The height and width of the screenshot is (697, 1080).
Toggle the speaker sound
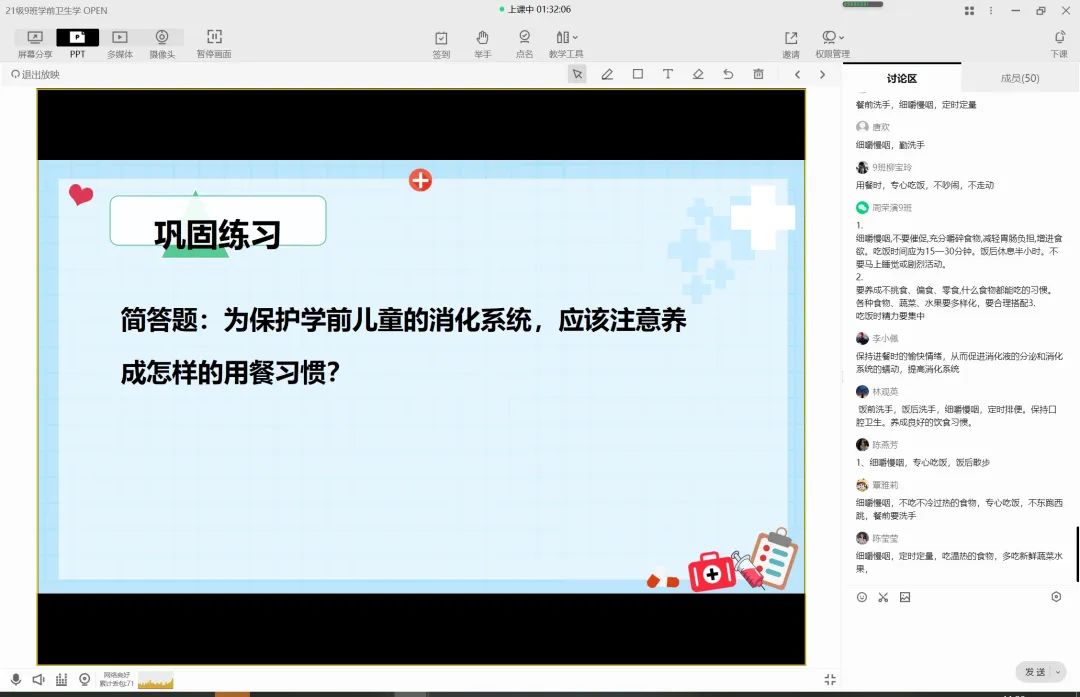point(38,680)
